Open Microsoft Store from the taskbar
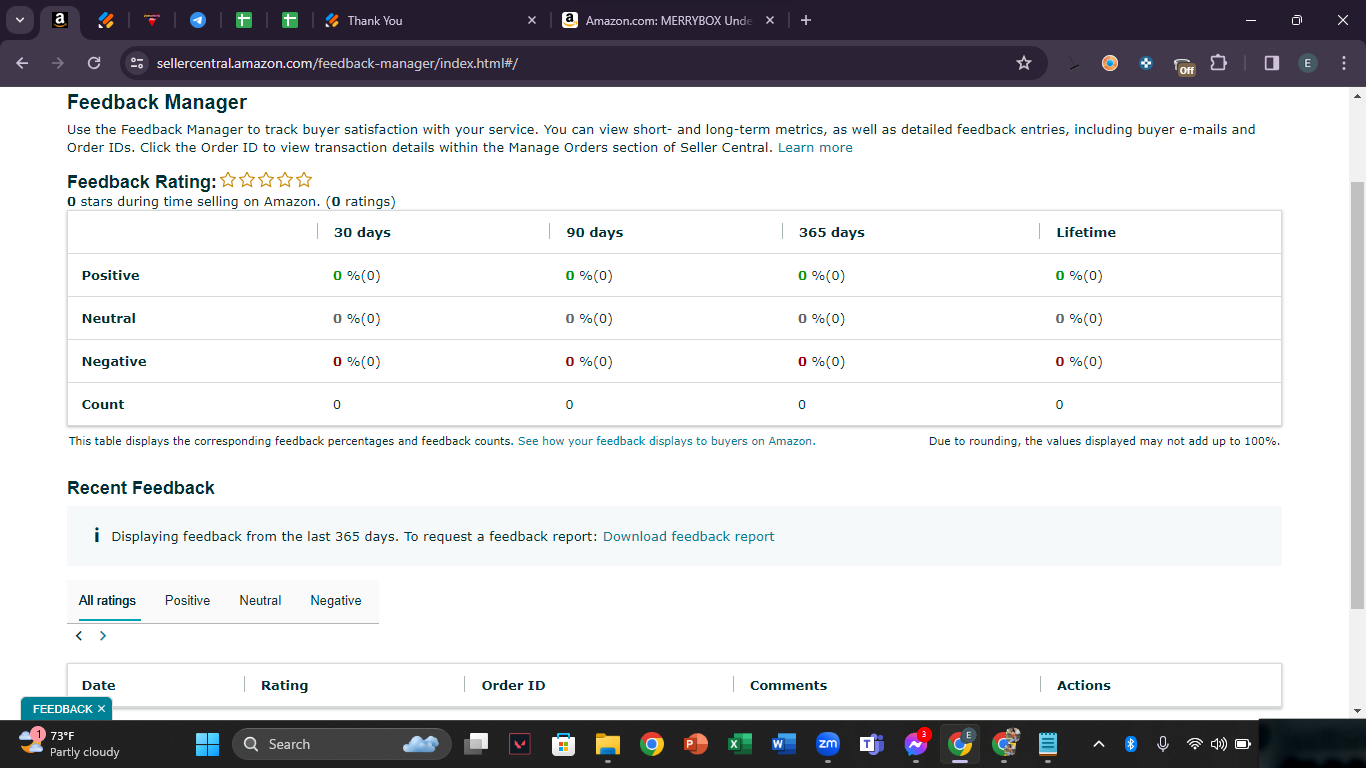The image size is (1366, 768). (x=564, y=744)
